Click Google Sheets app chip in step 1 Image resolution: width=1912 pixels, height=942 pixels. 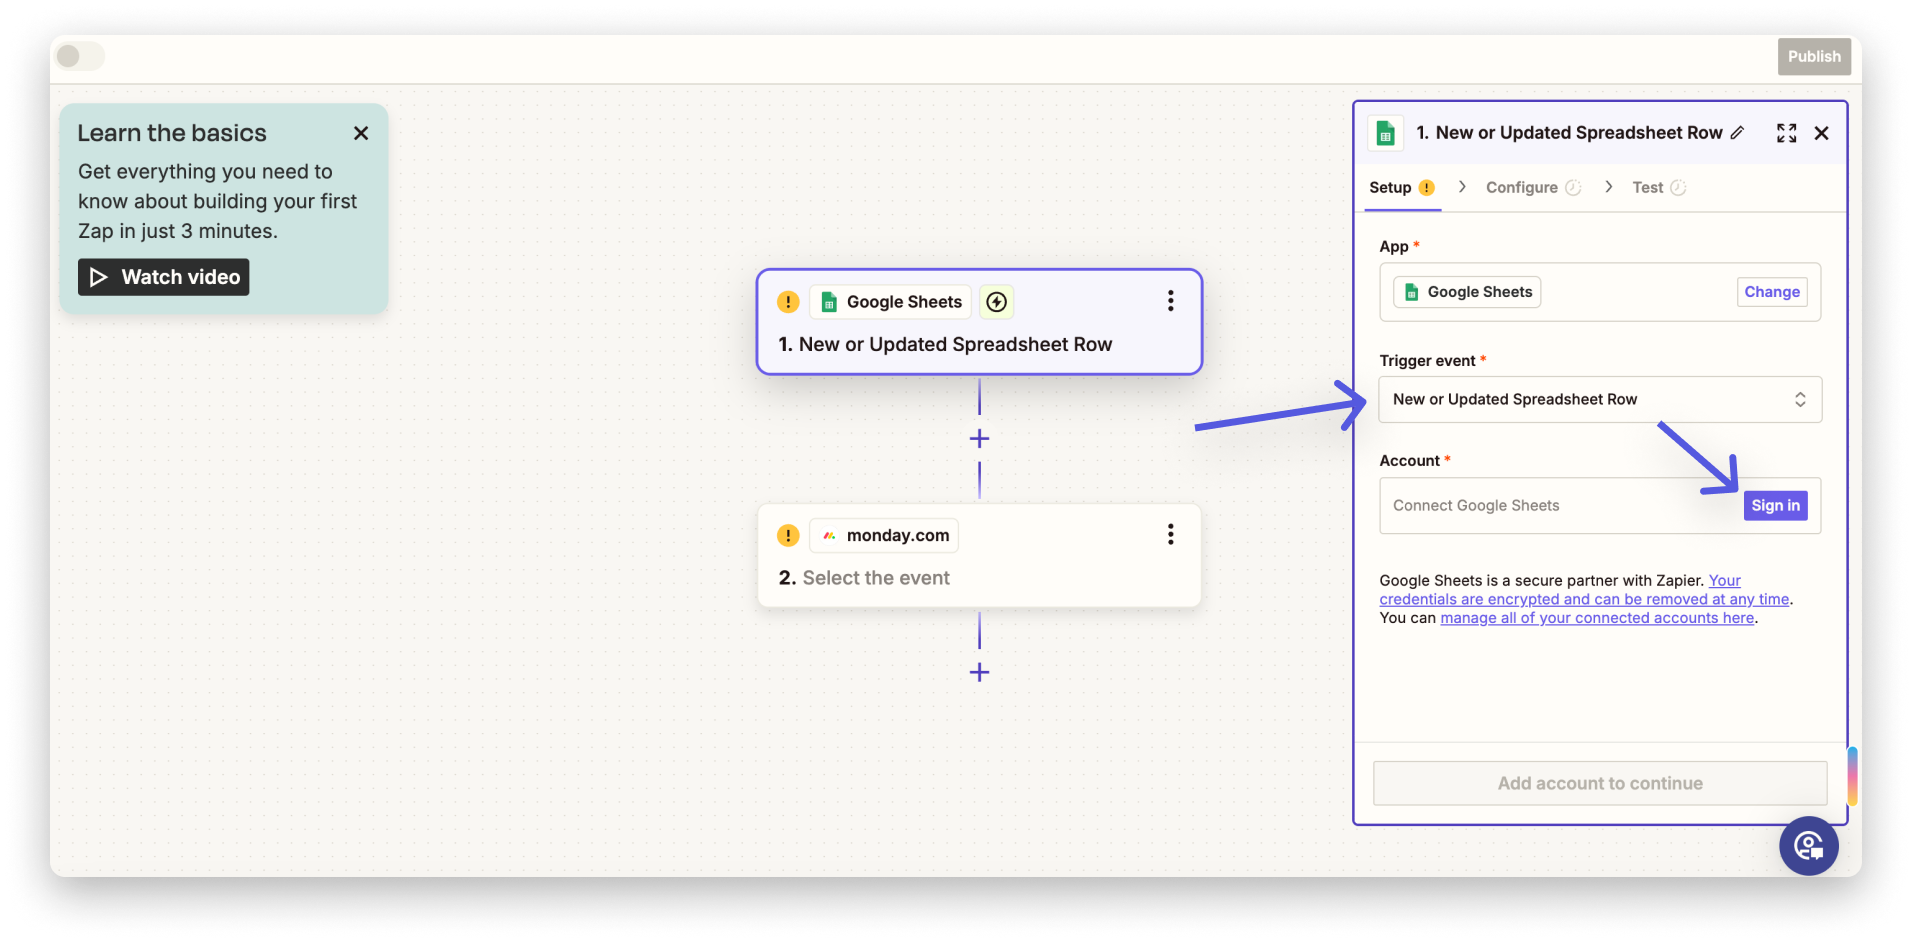click(890, 302)
